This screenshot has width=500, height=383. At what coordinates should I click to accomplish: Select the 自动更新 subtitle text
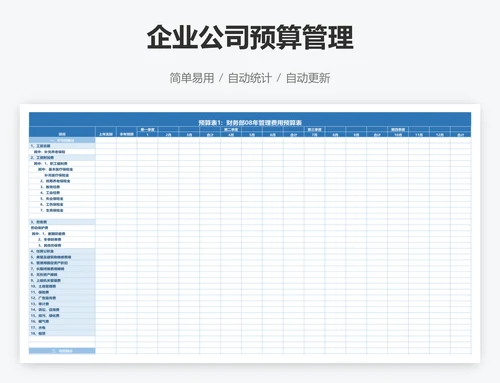click(308, 78)
